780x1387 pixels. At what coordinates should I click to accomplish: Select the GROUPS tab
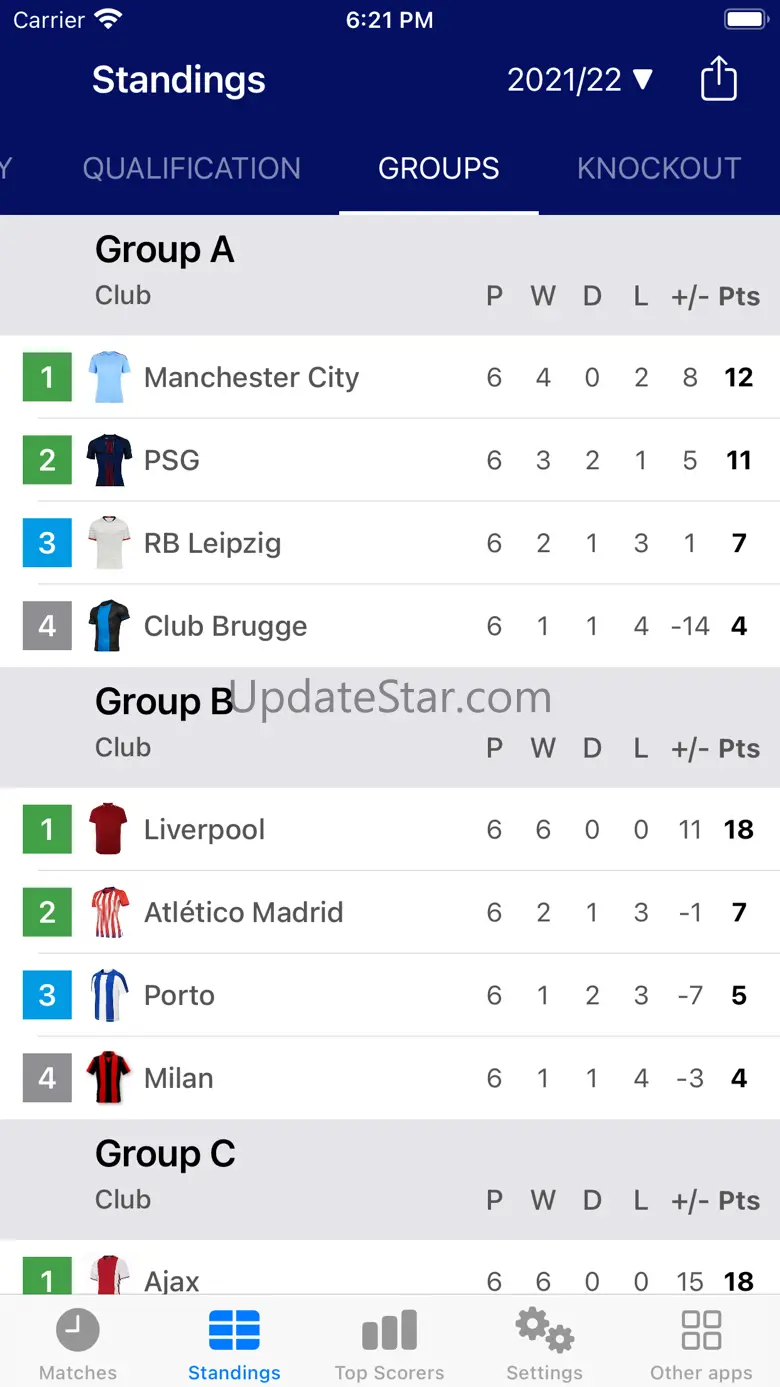click(438, 168)
